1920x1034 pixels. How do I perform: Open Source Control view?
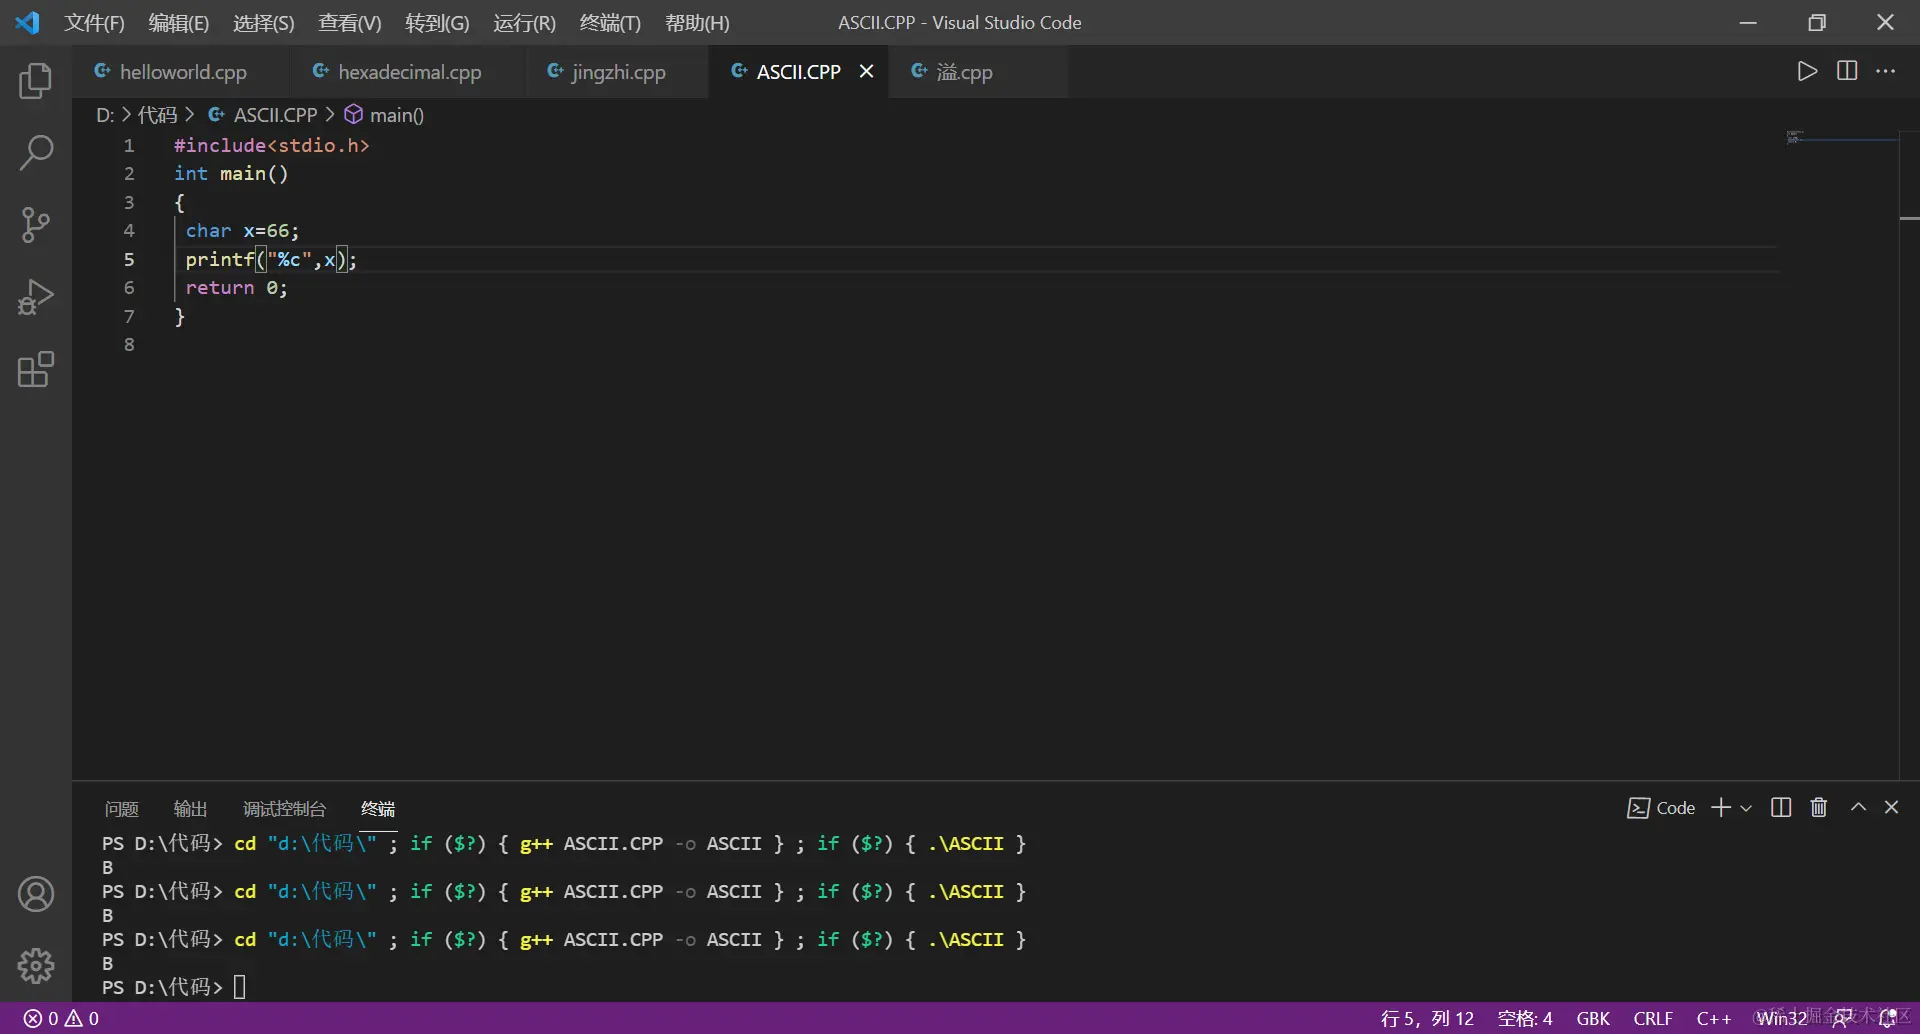coord(36,224)
